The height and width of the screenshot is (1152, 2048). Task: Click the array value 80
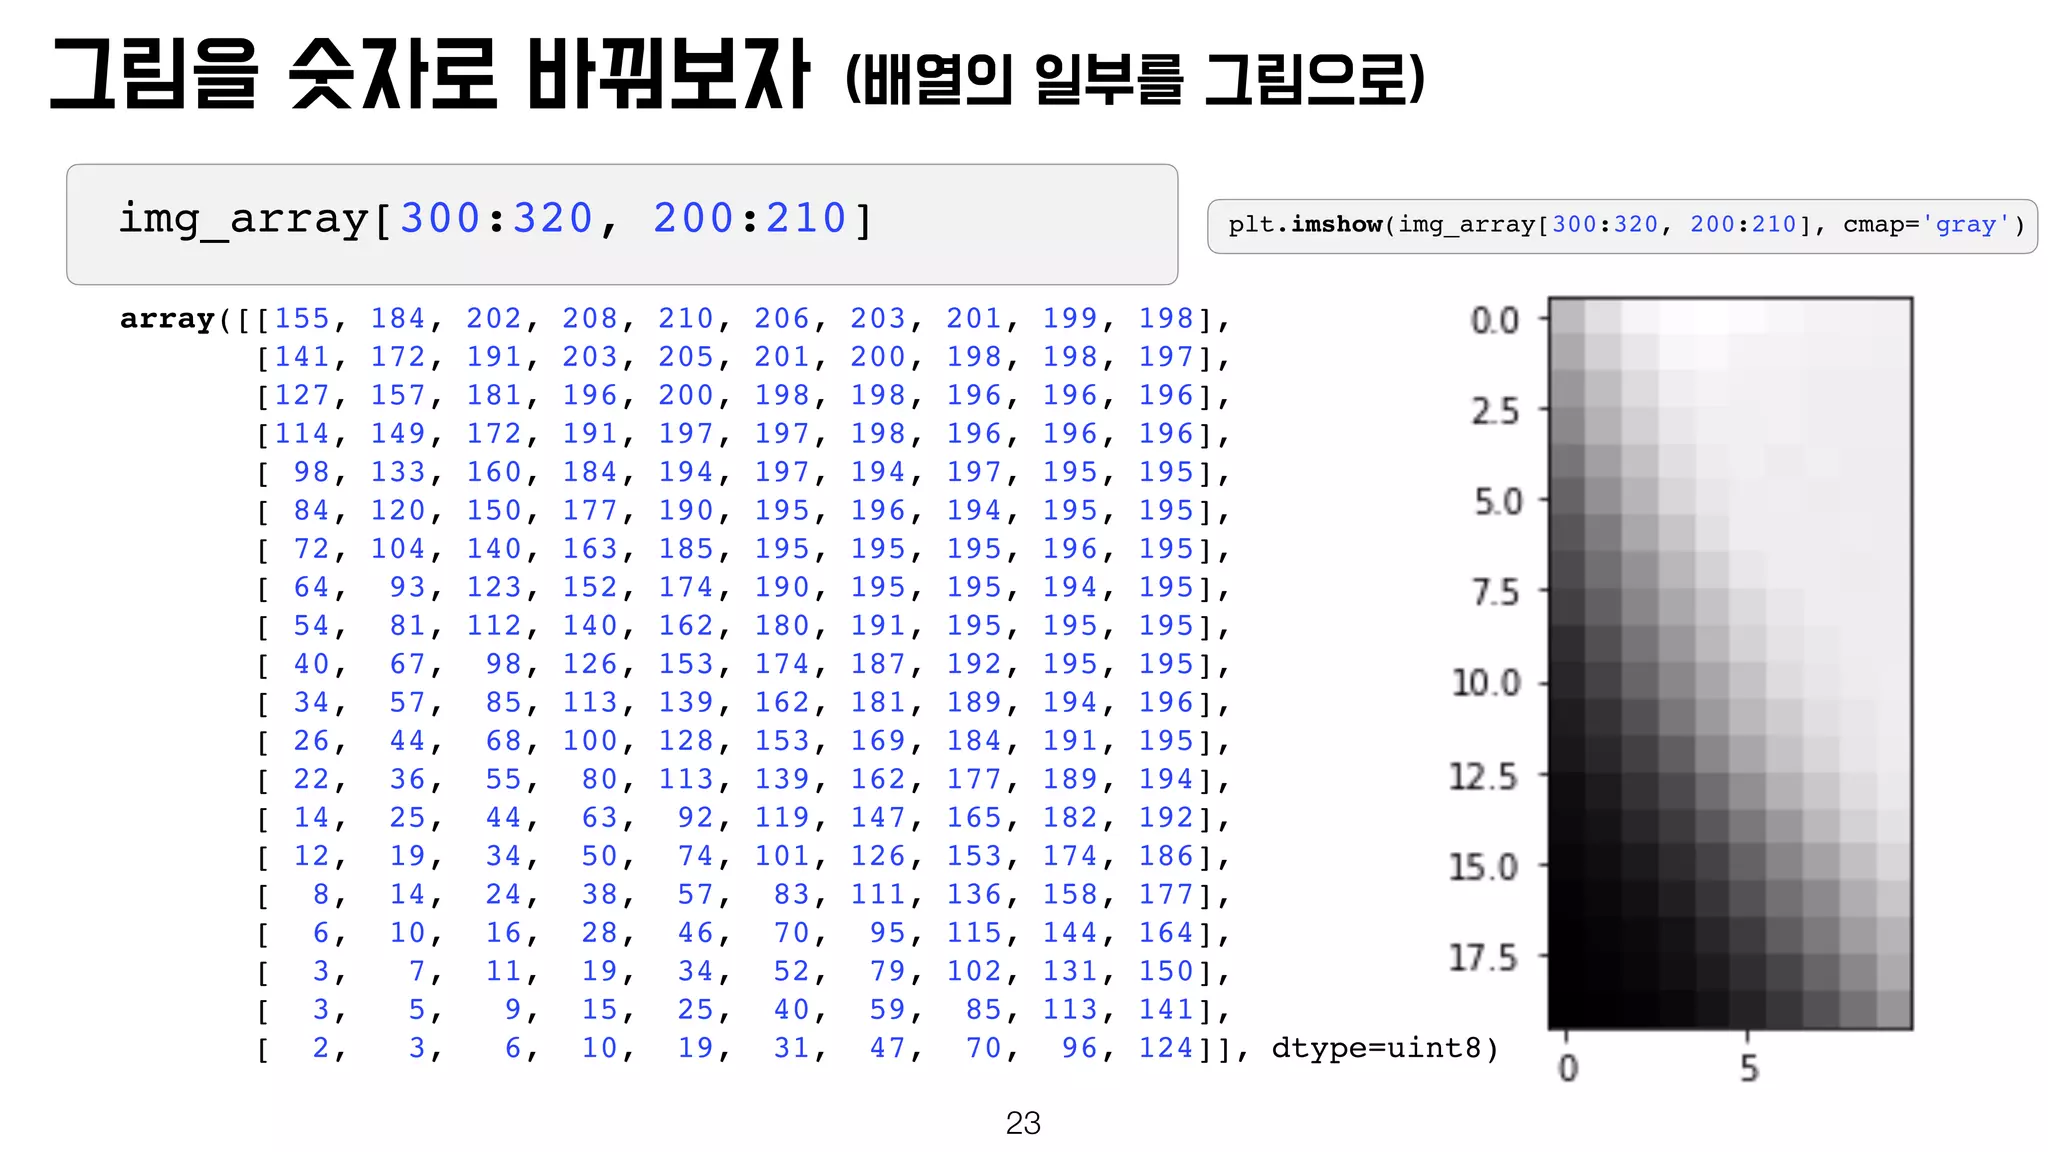click(x=599, y=779)
